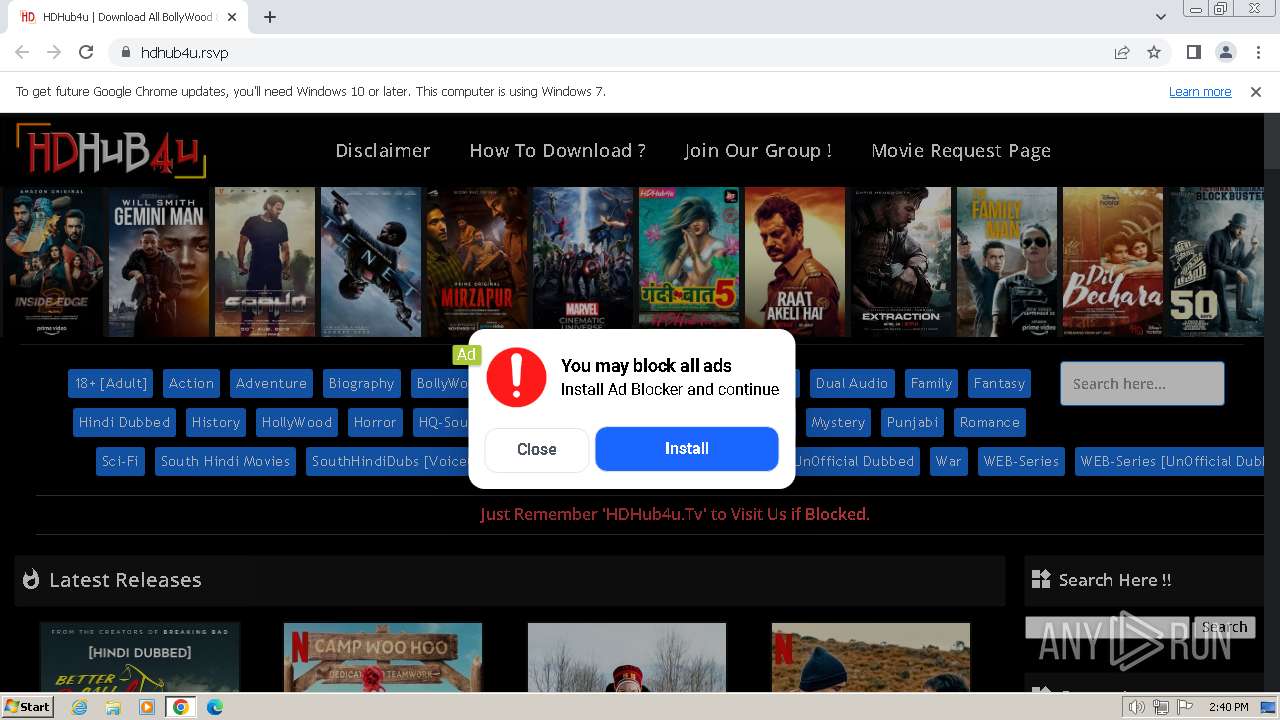
Task: Open the South Hindi Movies tag
Action: tap(225, 461)
